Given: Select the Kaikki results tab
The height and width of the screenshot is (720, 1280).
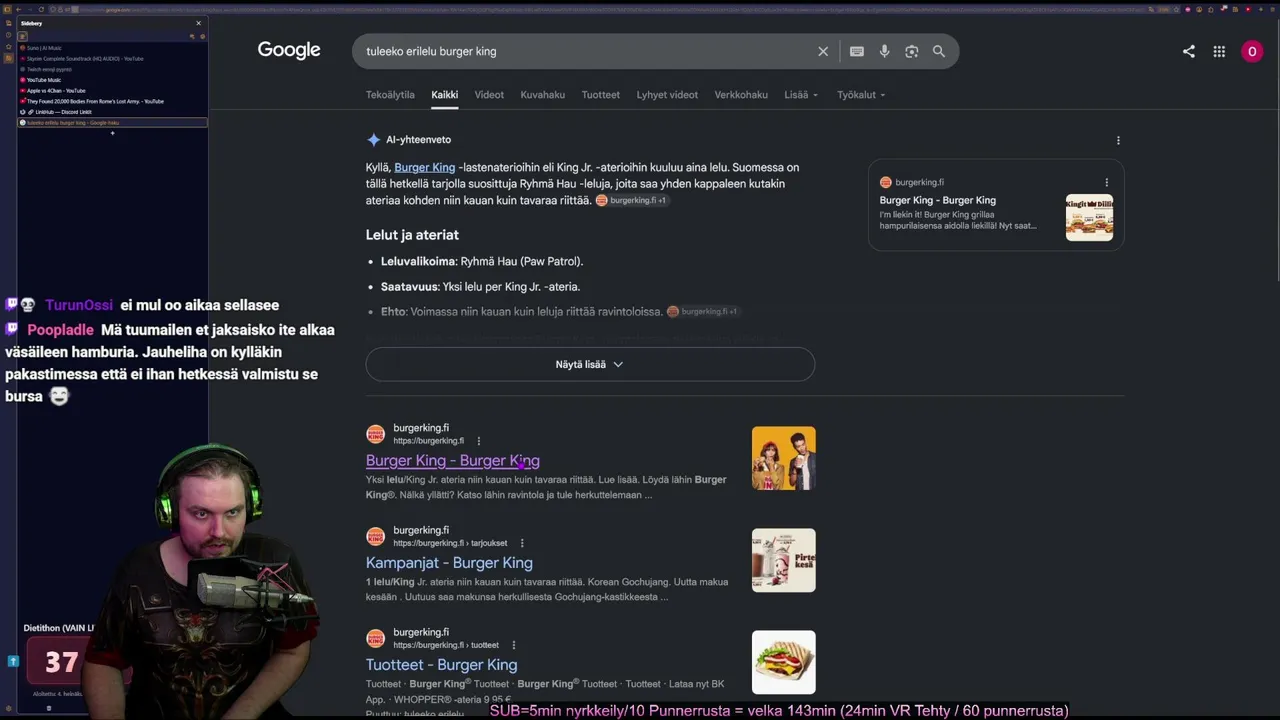Looking at the screenshot, I should click(445, 95).
